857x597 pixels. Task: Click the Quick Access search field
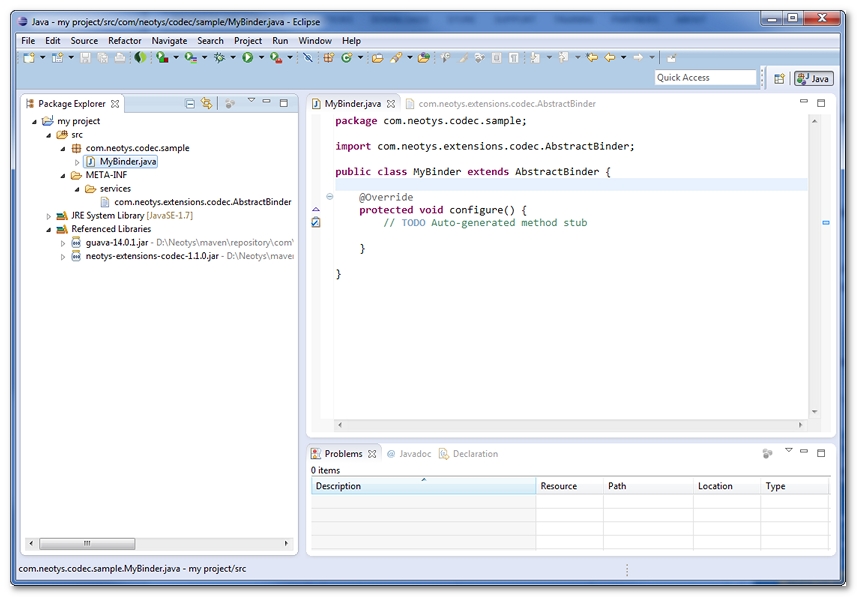(x=705, y=78)
